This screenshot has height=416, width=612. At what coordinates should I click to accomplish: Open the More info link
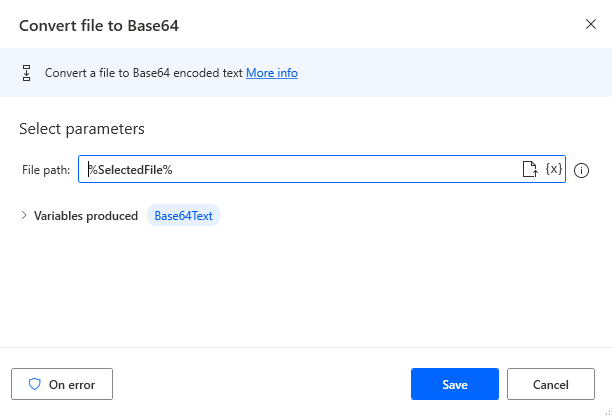[272, 73]
